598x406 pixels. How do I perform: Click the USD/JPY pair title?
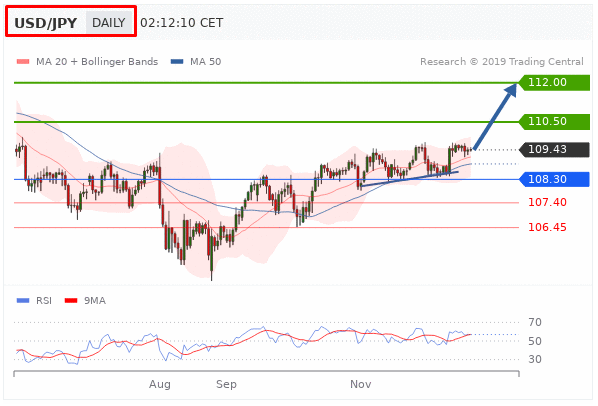pos(45,23)
